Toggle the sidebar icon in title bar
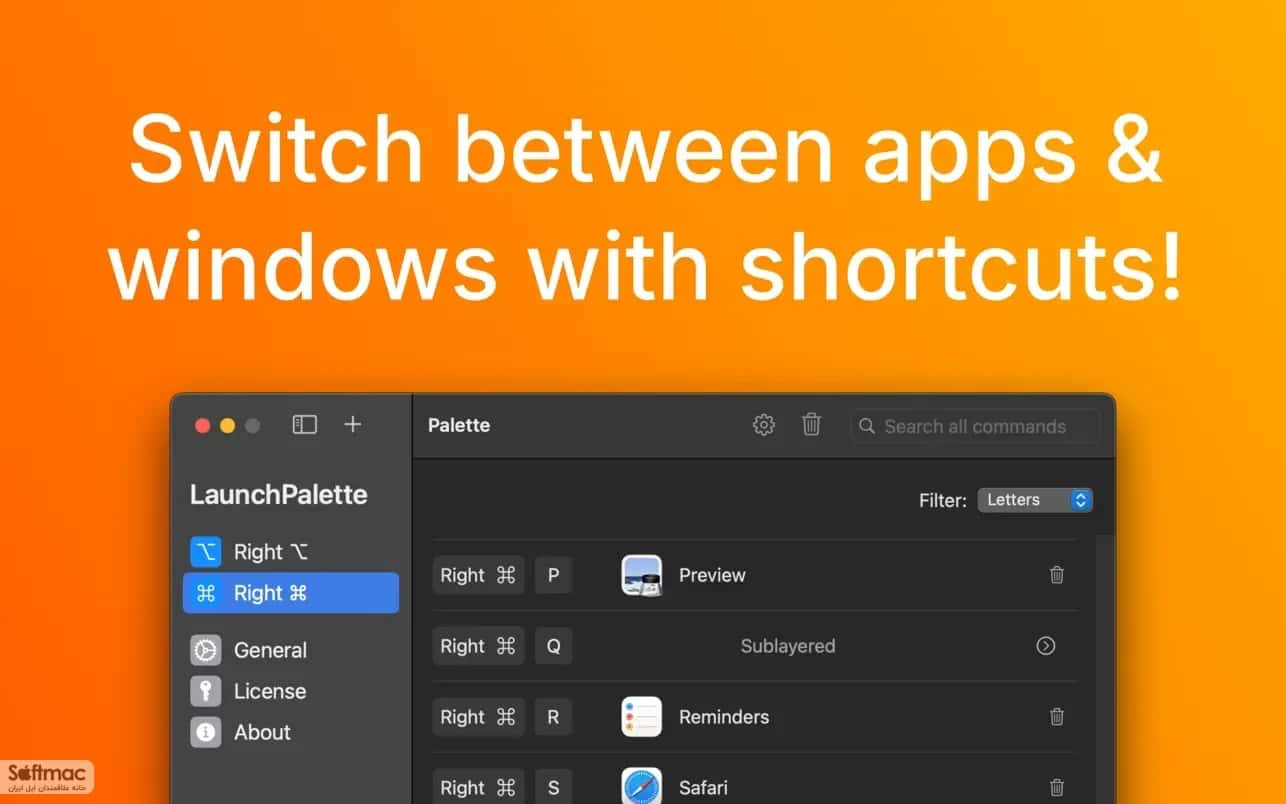The image size is (1286, 804). (305, 425)
